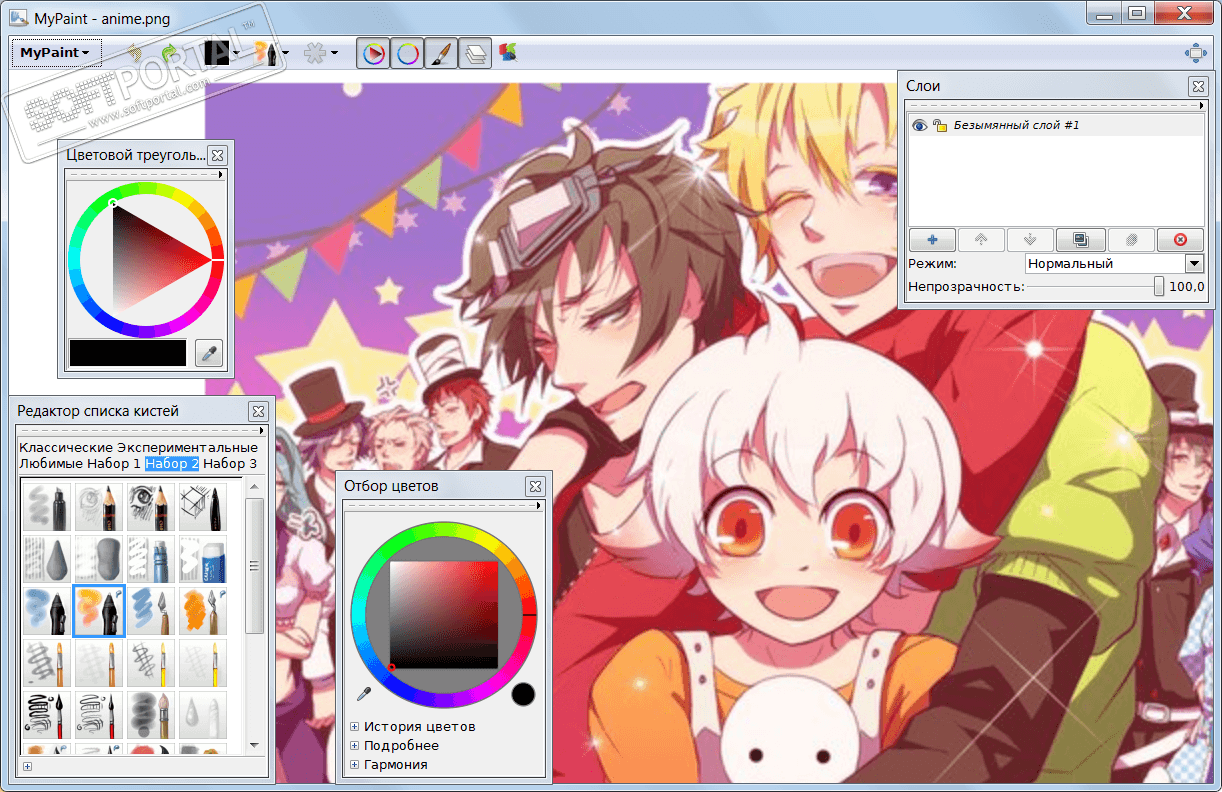Screen dimensions: 1222x792
Task: Move layer down with down-arrow button
Action: point(1031,240)
